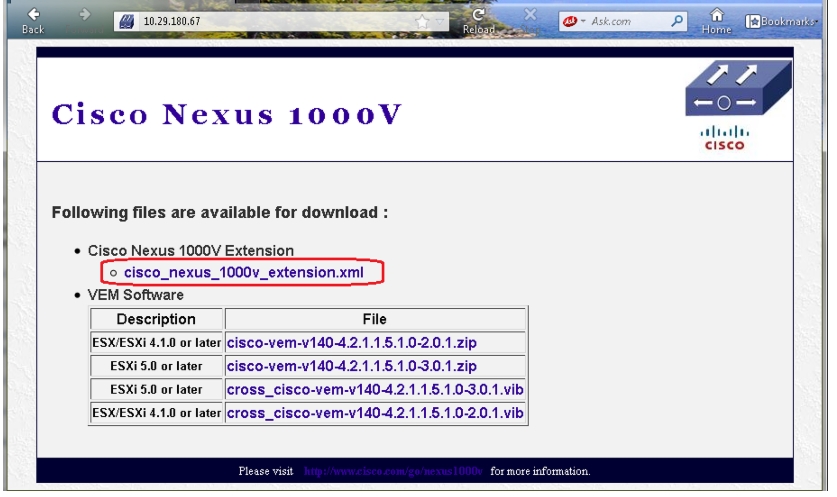Click the magnifier search icon

[x=677, y=21]
